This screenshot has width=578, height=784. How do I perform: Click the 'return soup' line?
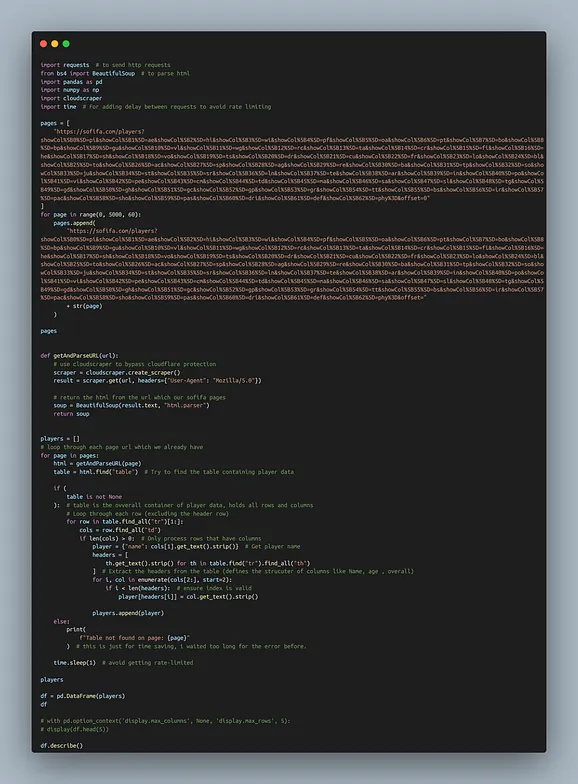pos(72,414)
